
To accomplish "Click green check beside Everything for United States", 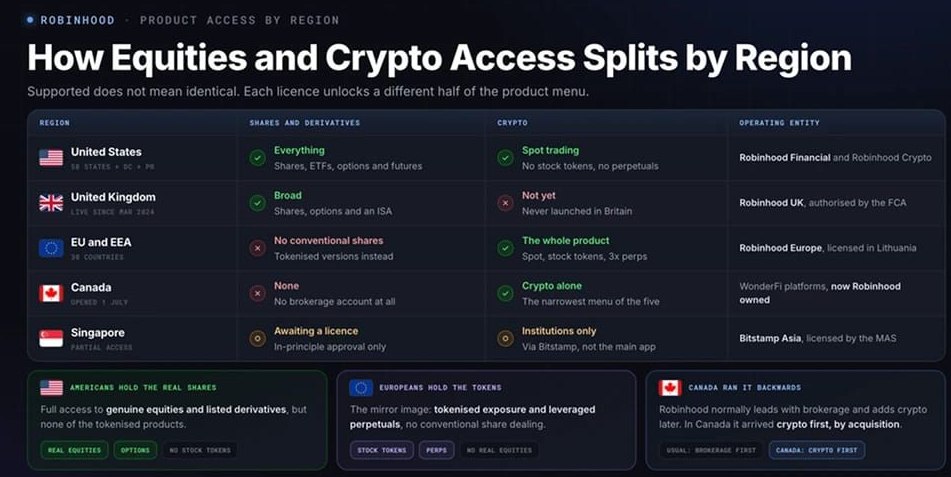I will click(257, 158).
